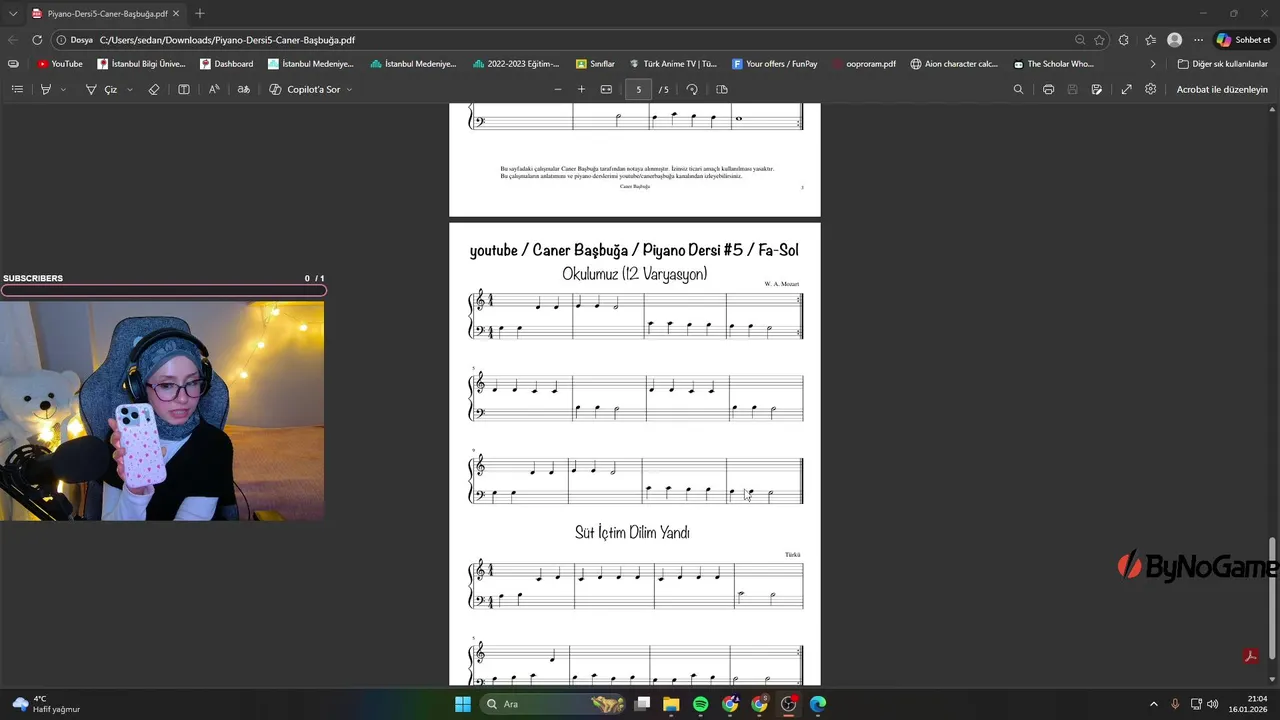The image size is (1280, 720).
Task: Select the highlight tool in PDF toolbar
Action: coord(45,89)
